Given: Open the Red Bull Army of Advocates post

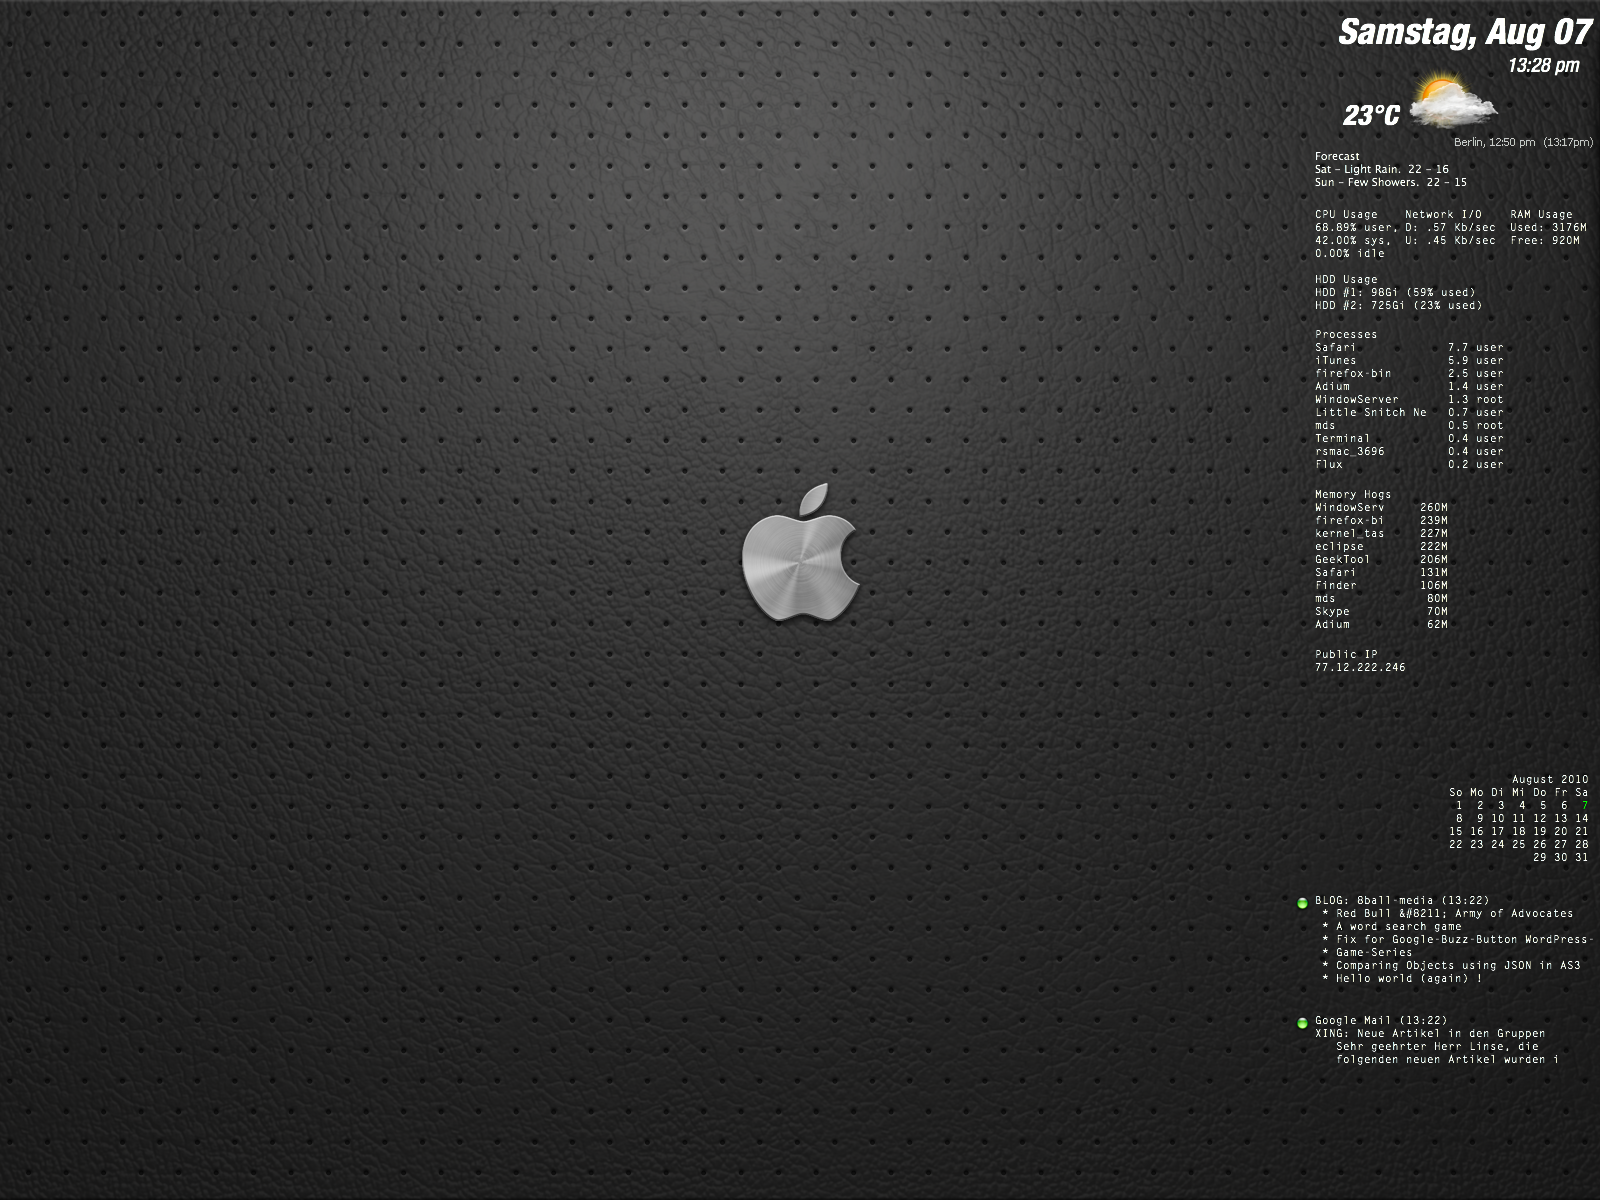Looking at the screenshot, I should click(1454, 913).
